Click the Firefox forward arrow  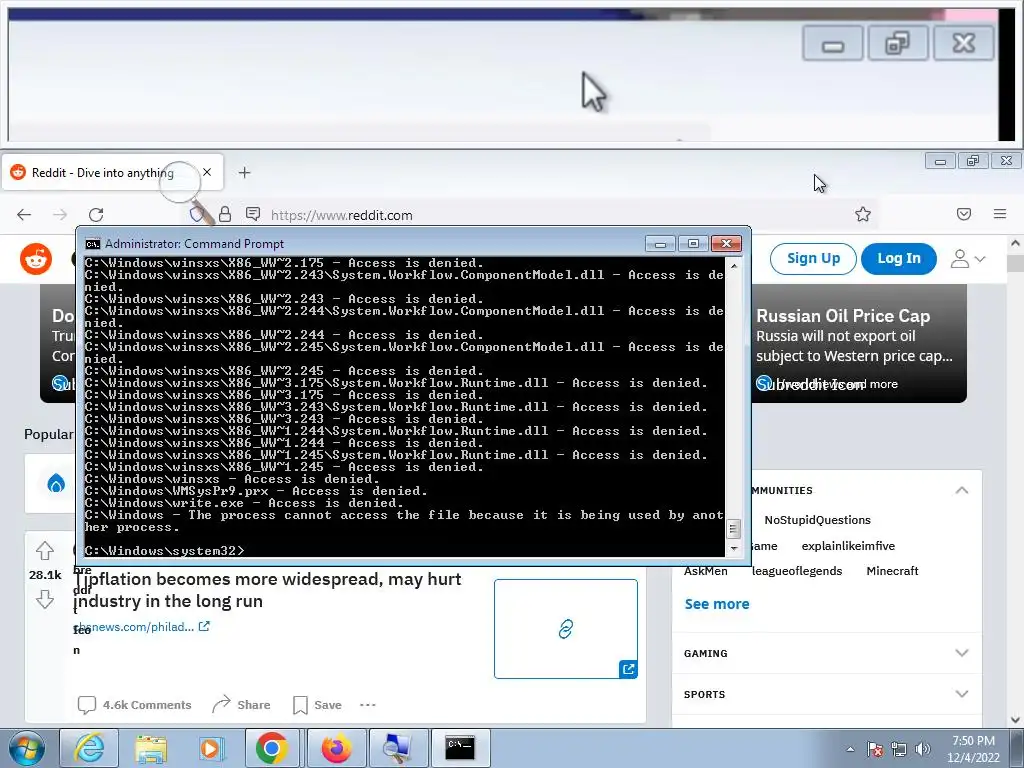click(x=59, y=215)
